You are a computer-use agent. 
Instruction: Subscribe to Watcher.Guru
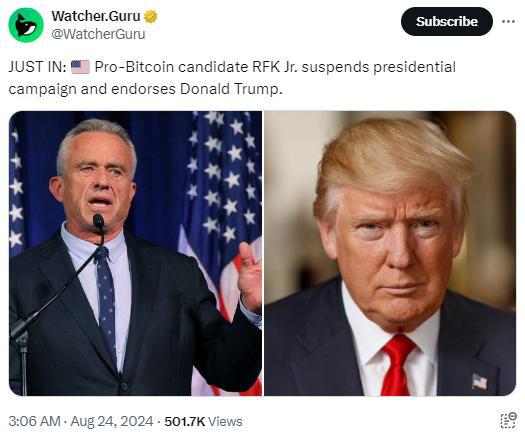[x=447, y=21]
